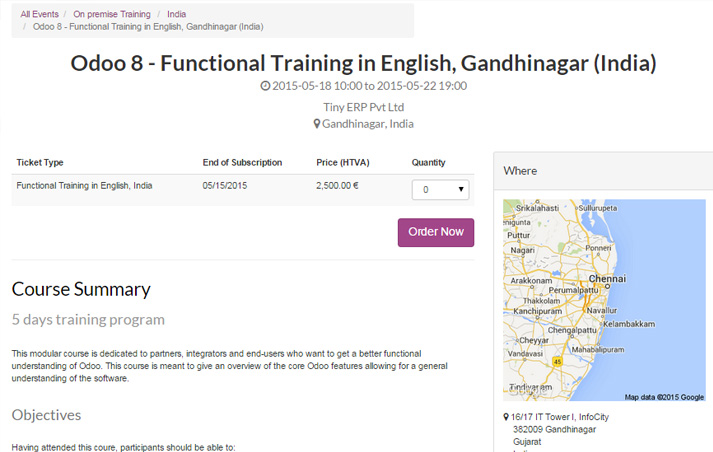The width and height of the screenshot is (713, 452).
Task: Click the Gandhinagar, India location text
Action: coord(368,124)
